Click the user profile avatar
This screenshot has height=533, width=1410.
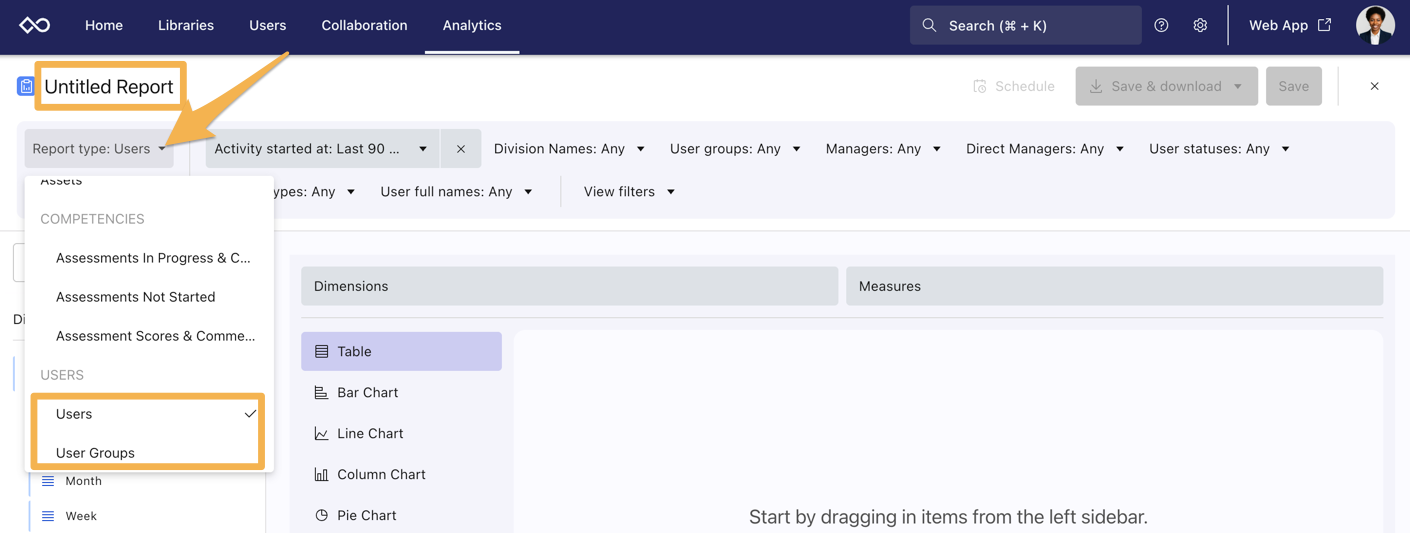click(1374, 25)
